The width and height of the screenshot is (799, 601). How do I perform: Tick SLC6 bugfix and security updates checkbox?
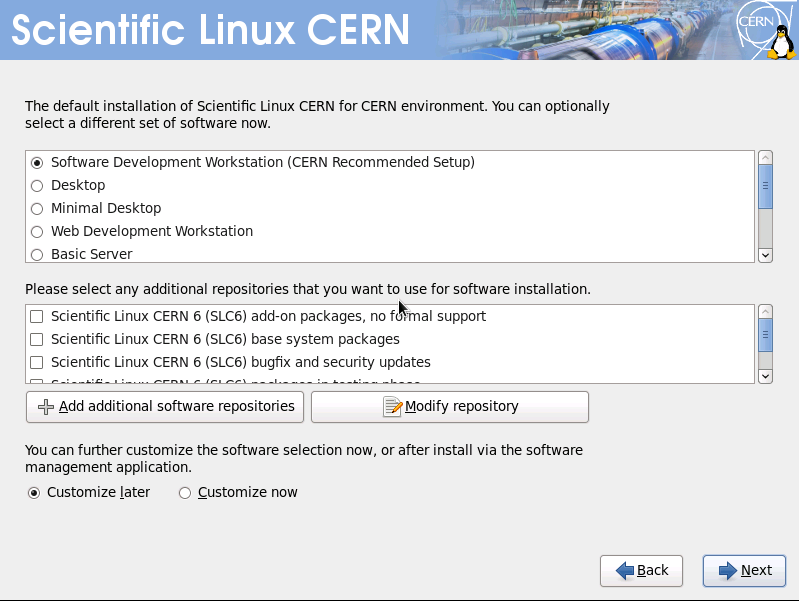click(x=37, y=362)
